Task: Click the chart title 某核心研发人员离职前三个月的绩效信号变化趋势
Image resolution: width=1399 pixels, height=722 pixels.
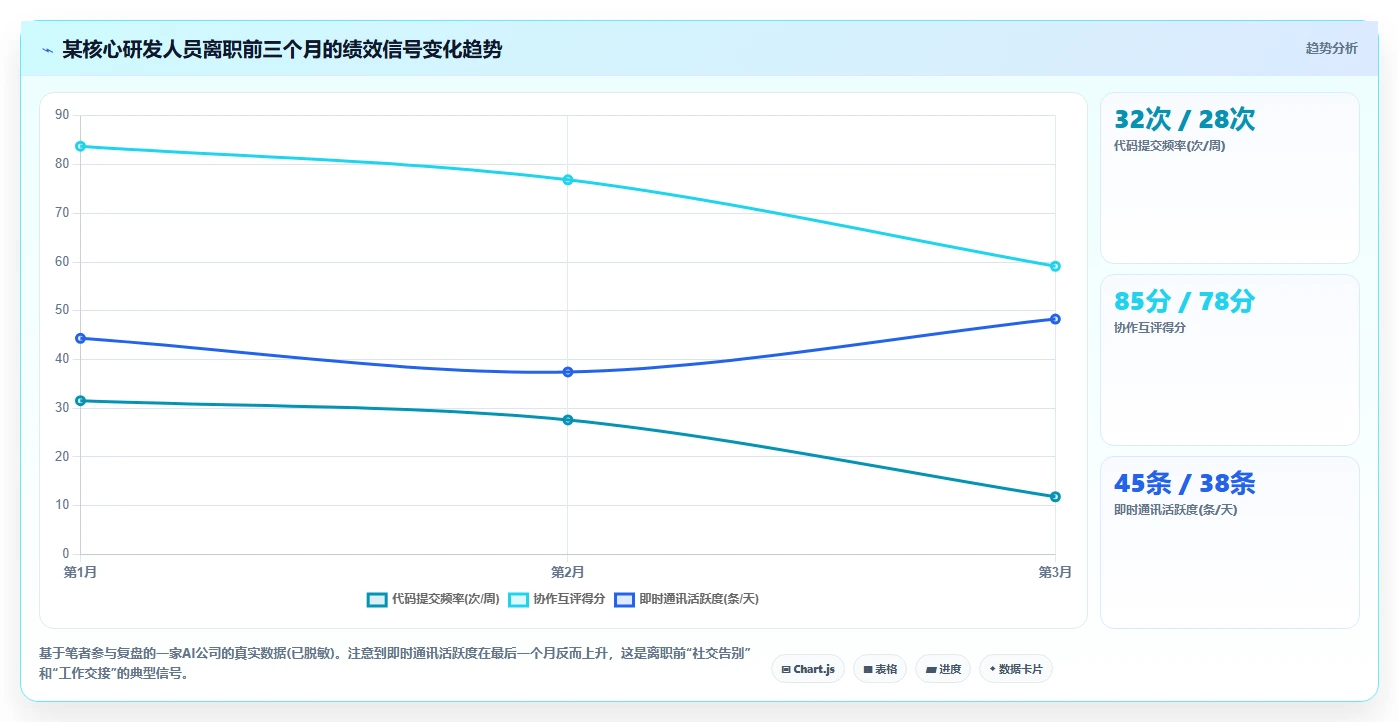Action: (282, 49)
